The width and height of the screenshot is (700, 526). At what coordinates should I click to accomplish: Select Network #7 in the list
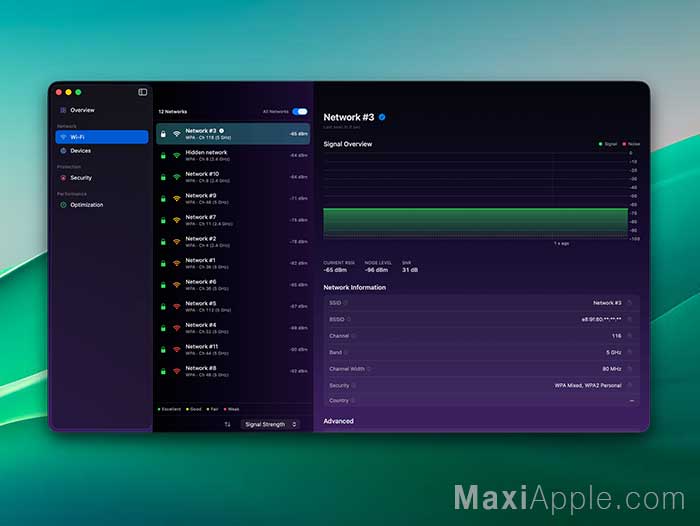tap(233, 220)
